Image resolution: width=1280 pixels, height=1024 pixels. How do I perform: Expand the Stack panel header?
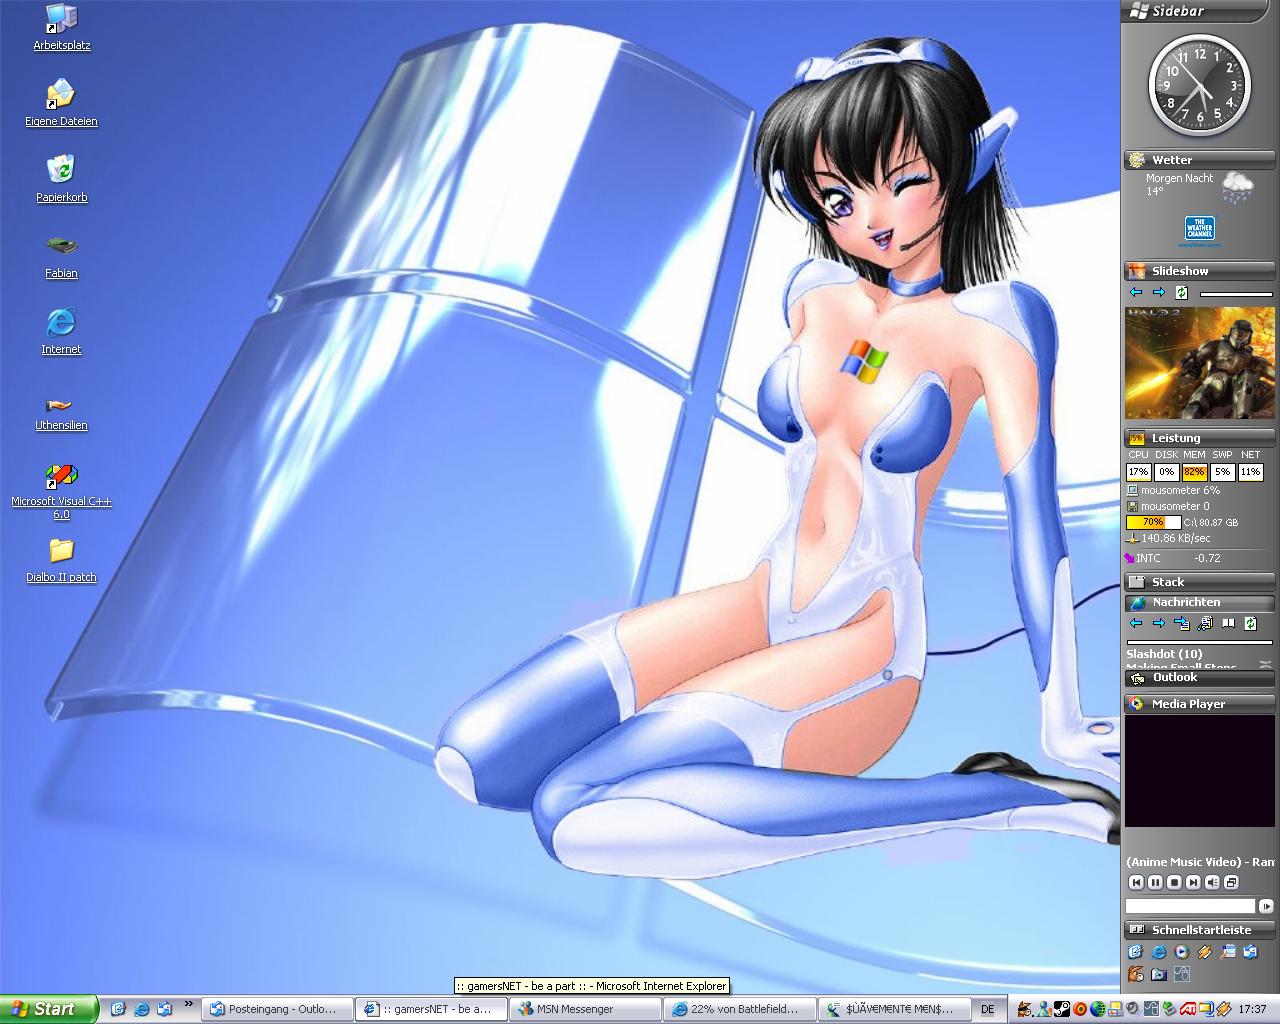[x=1199, y=582]
